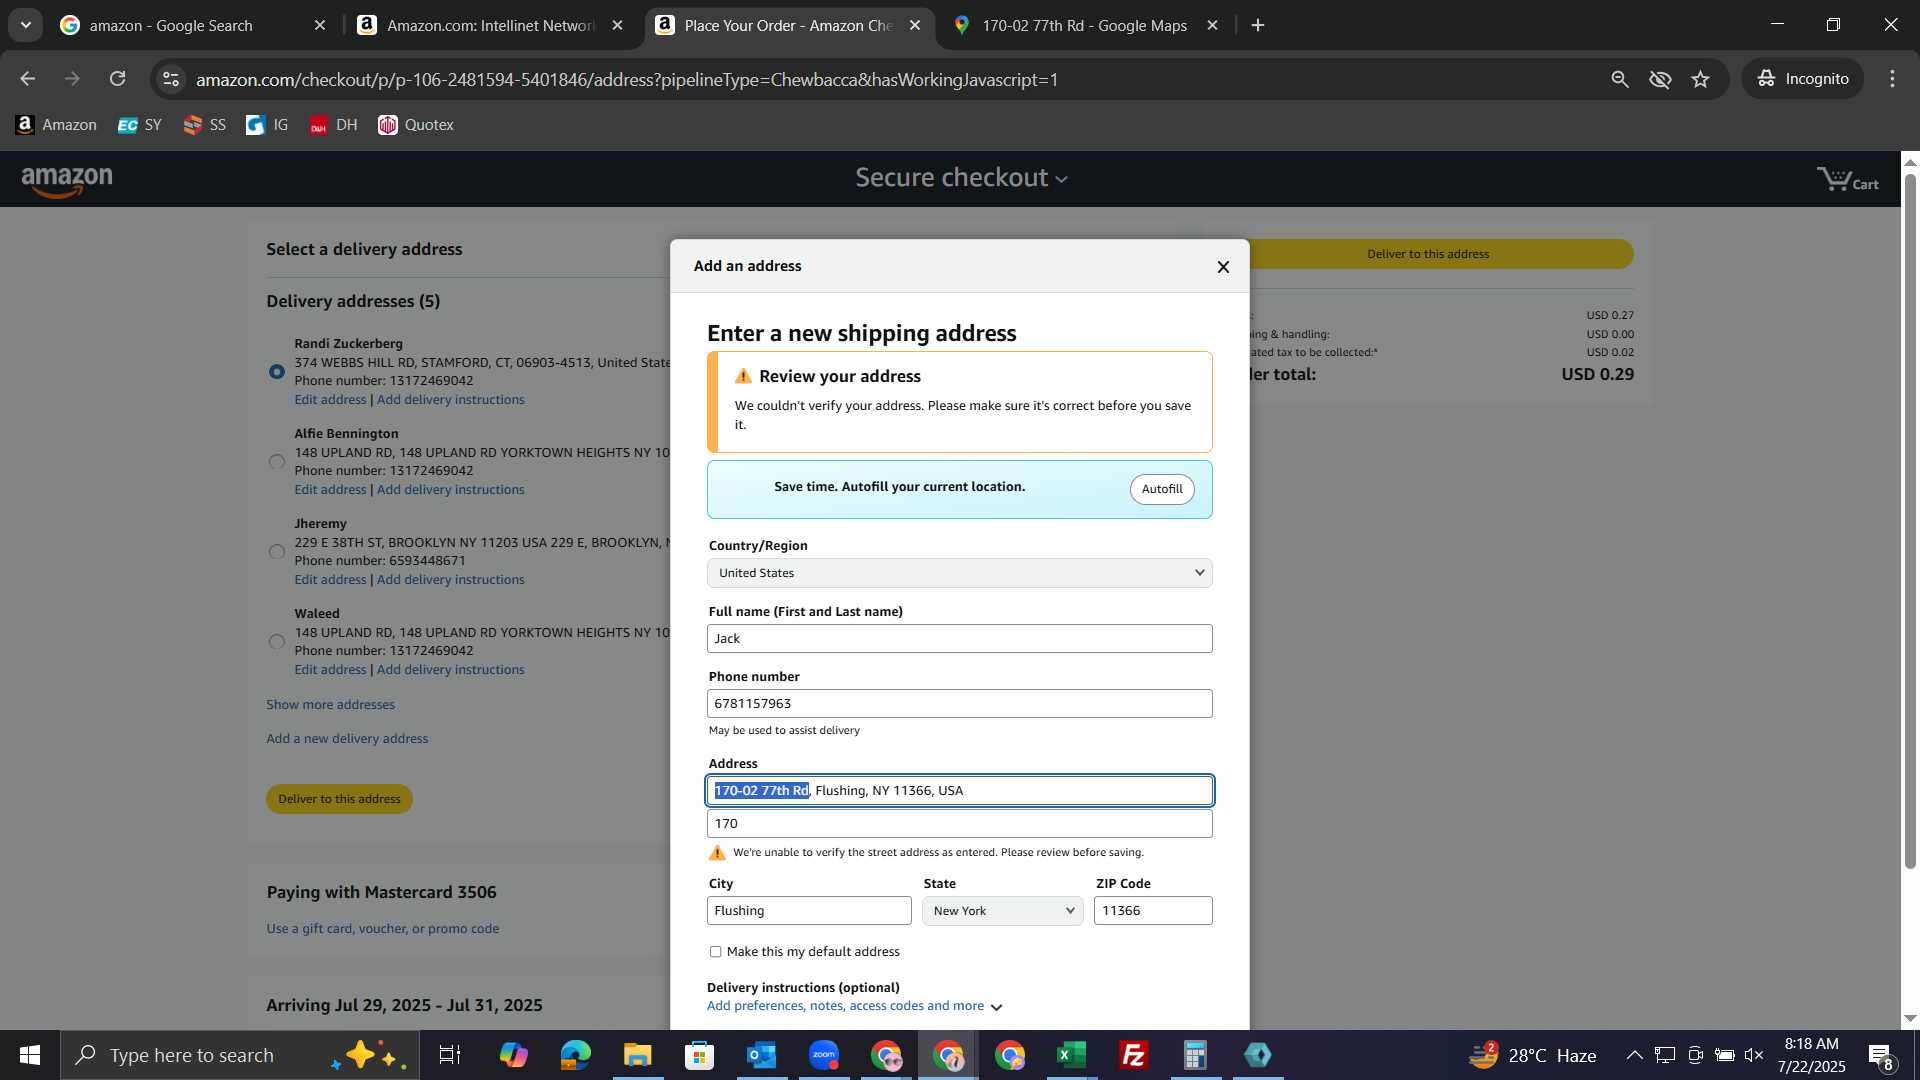The width and height of the screenshot is (1920, 1080).
Task: Click the Incognito indicator button
Action: (x=1803, y=79)
